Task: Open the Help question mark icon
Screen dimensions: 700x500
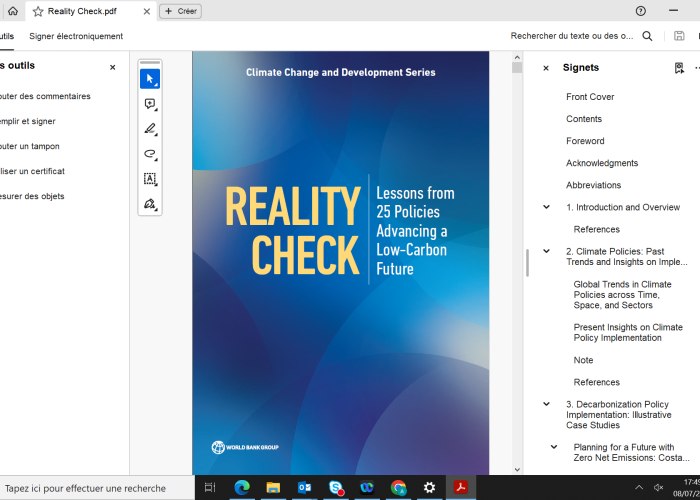Action: click(x=641, y=11)
